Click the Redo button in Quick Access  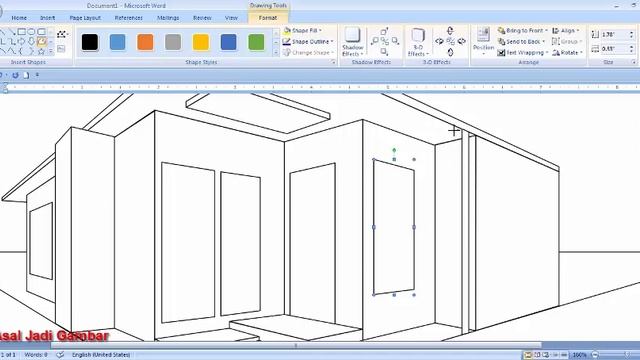tap(15, 75)
